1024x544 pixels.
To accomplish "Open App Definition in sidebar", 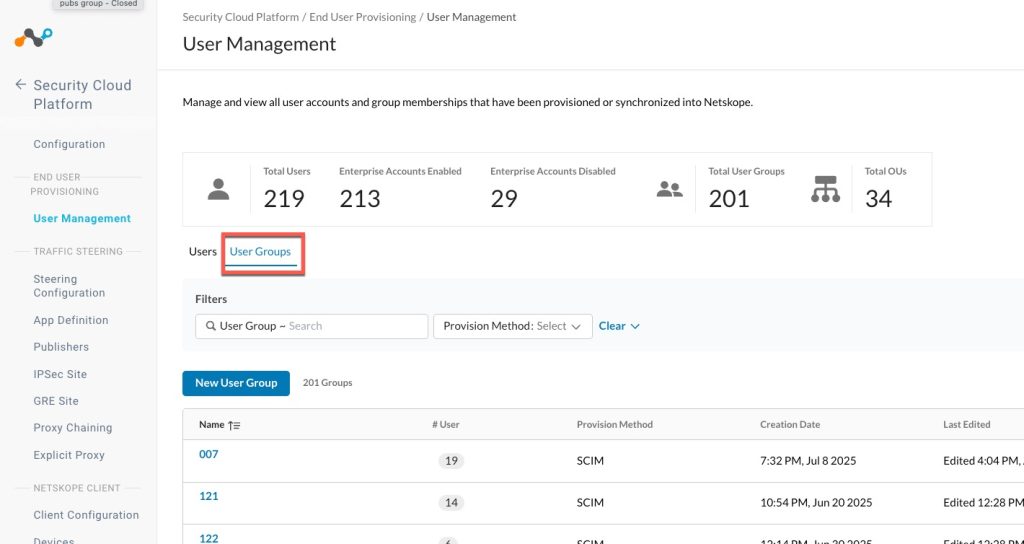I will point(71,320).
